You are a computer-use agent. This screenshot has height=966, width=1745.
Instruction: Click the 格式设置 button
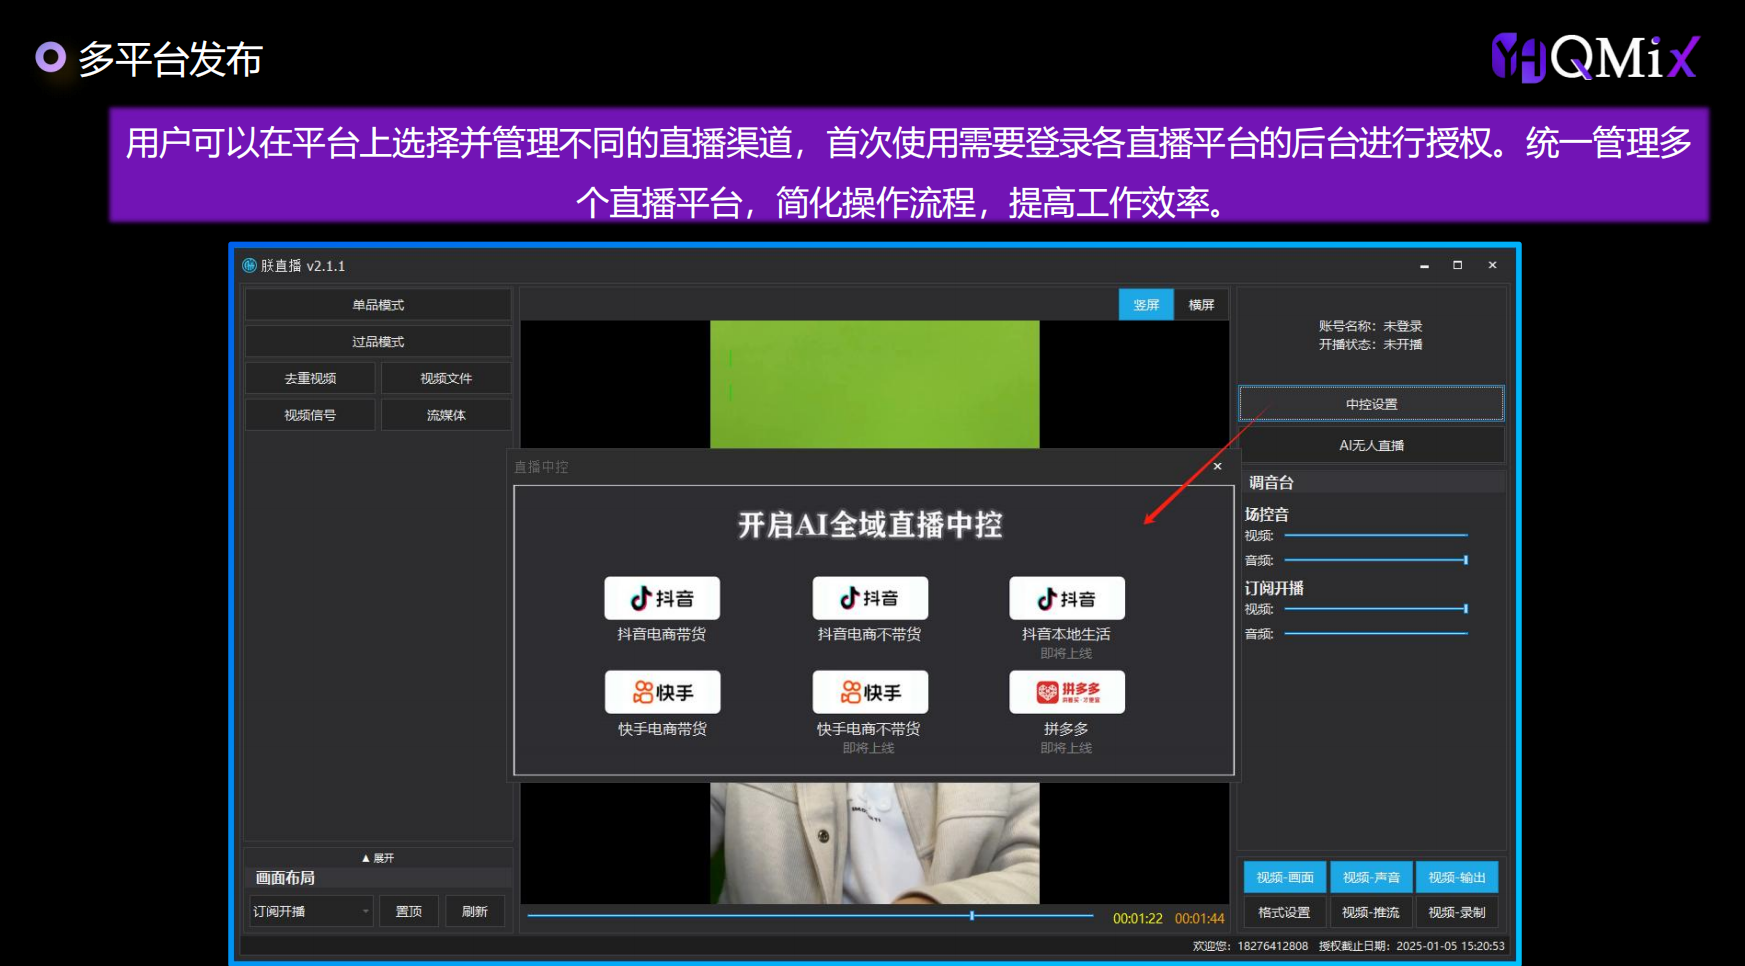1285,912
